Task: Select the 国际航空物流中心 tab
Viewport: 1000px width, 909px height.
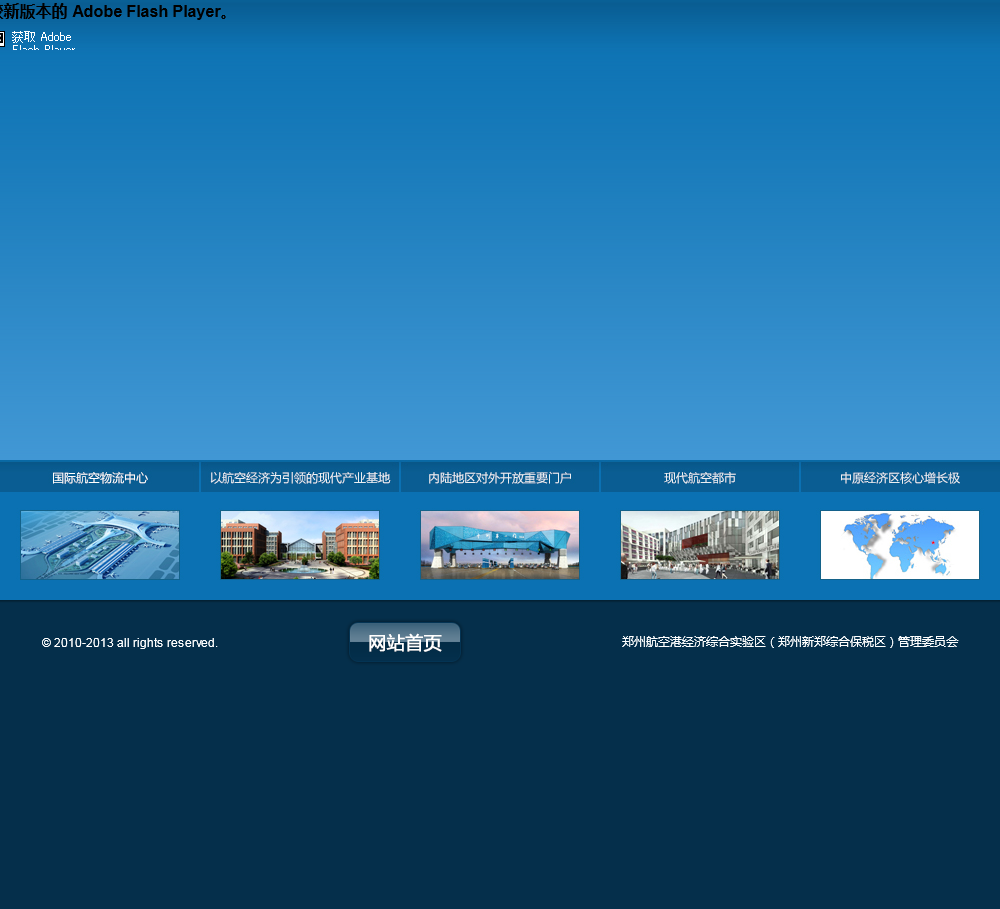Action: click(99, 478)
